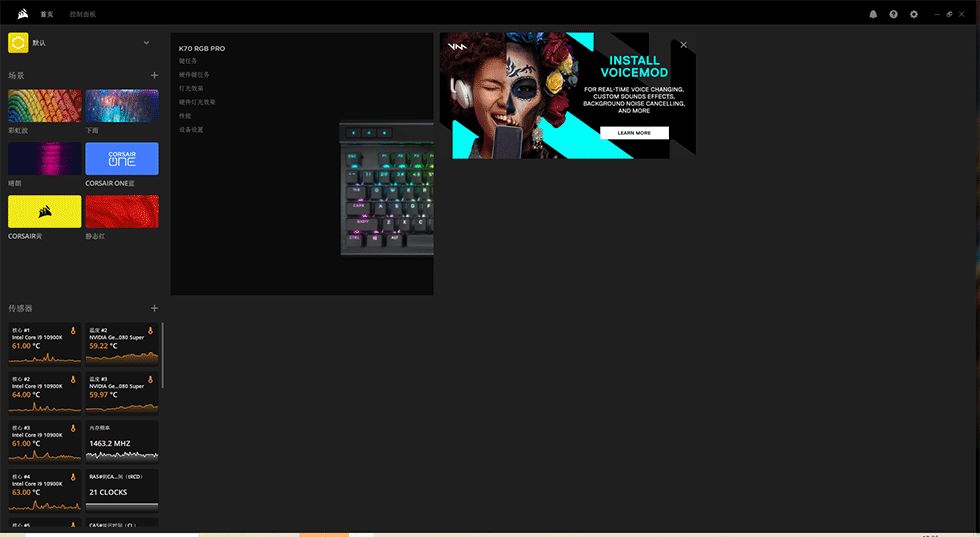The height and width of the screenshot is (537, 980).
Task: Apply the 静态红 static red scene
Action: coord(122,211)
